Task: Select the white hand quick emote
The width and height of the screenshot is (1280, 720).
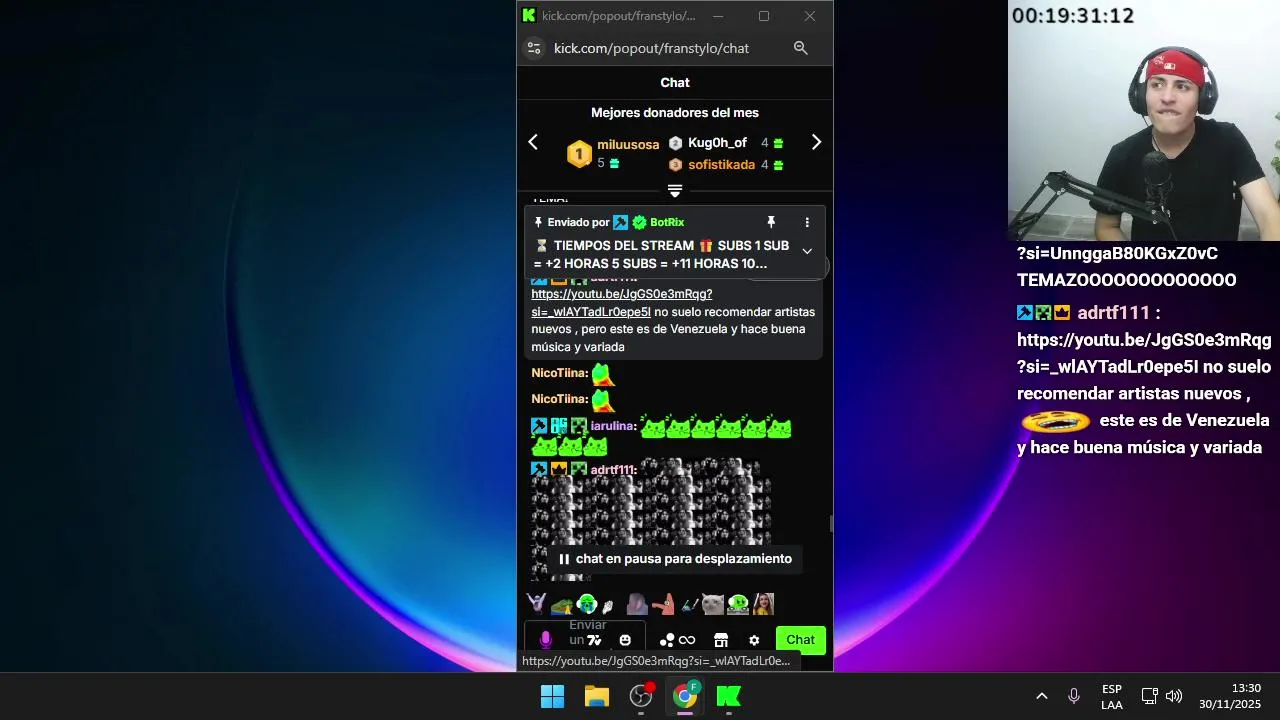Action: 608,606
